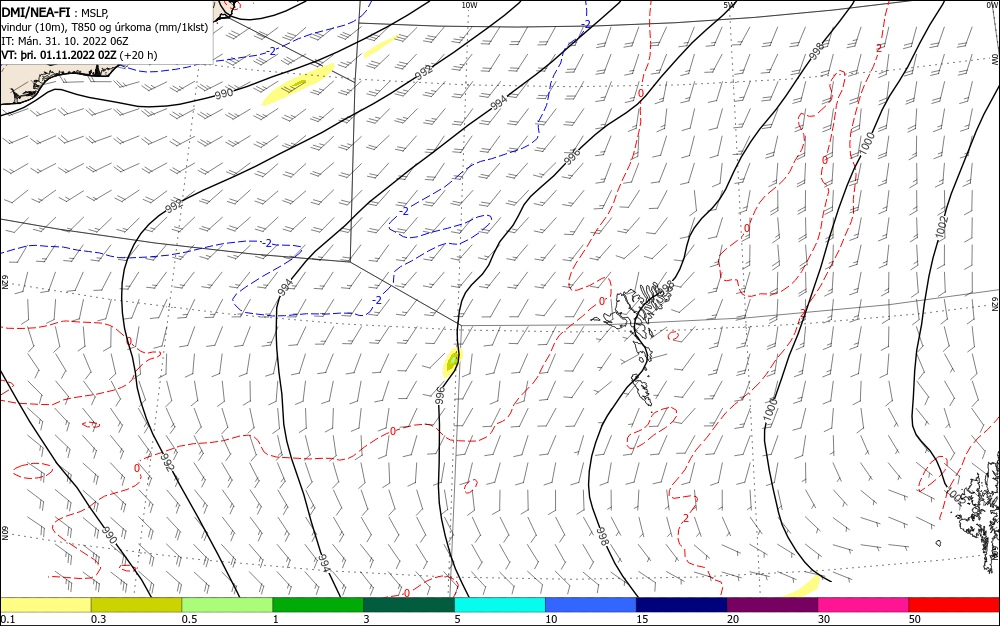Click the '1002' isobar label
1000x626 pixels.
(941, 228)
